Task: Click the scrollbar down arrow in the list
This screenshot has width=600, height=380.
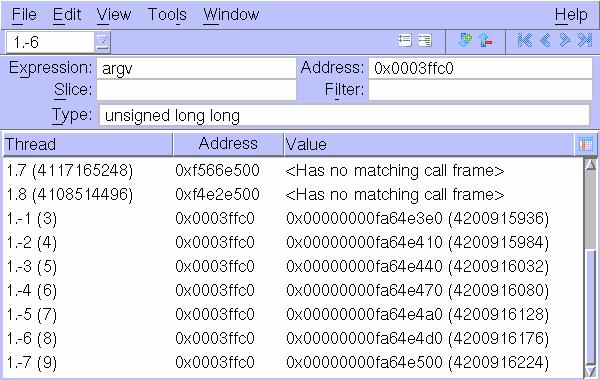Action: [591, 371]
